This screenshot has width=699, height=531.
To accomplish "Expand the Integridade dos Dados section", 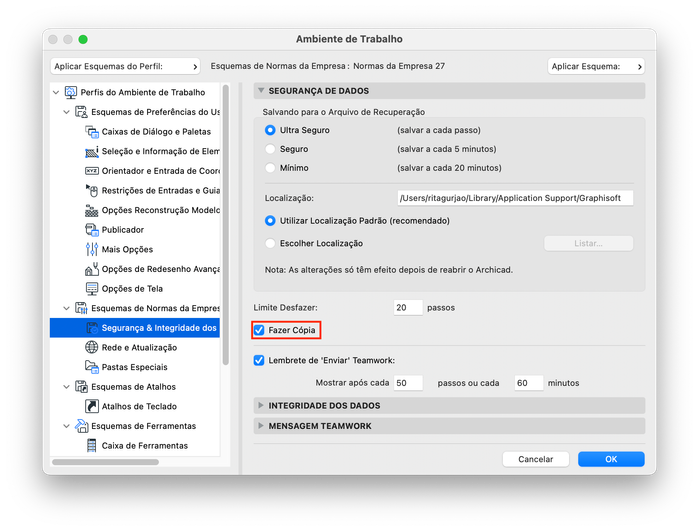I will [261, 405].
